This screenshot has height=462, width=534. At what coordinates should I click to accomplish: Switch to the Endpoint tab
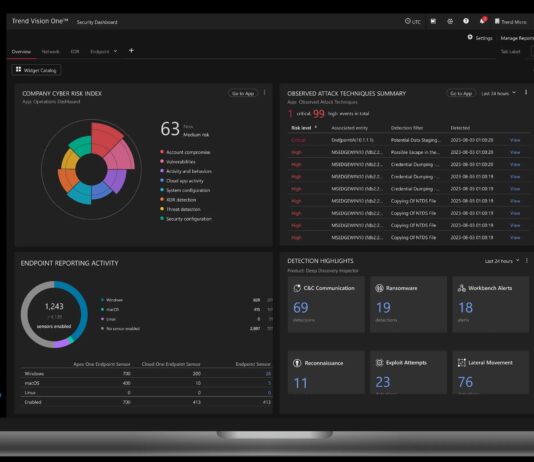(x=99, y=52)
